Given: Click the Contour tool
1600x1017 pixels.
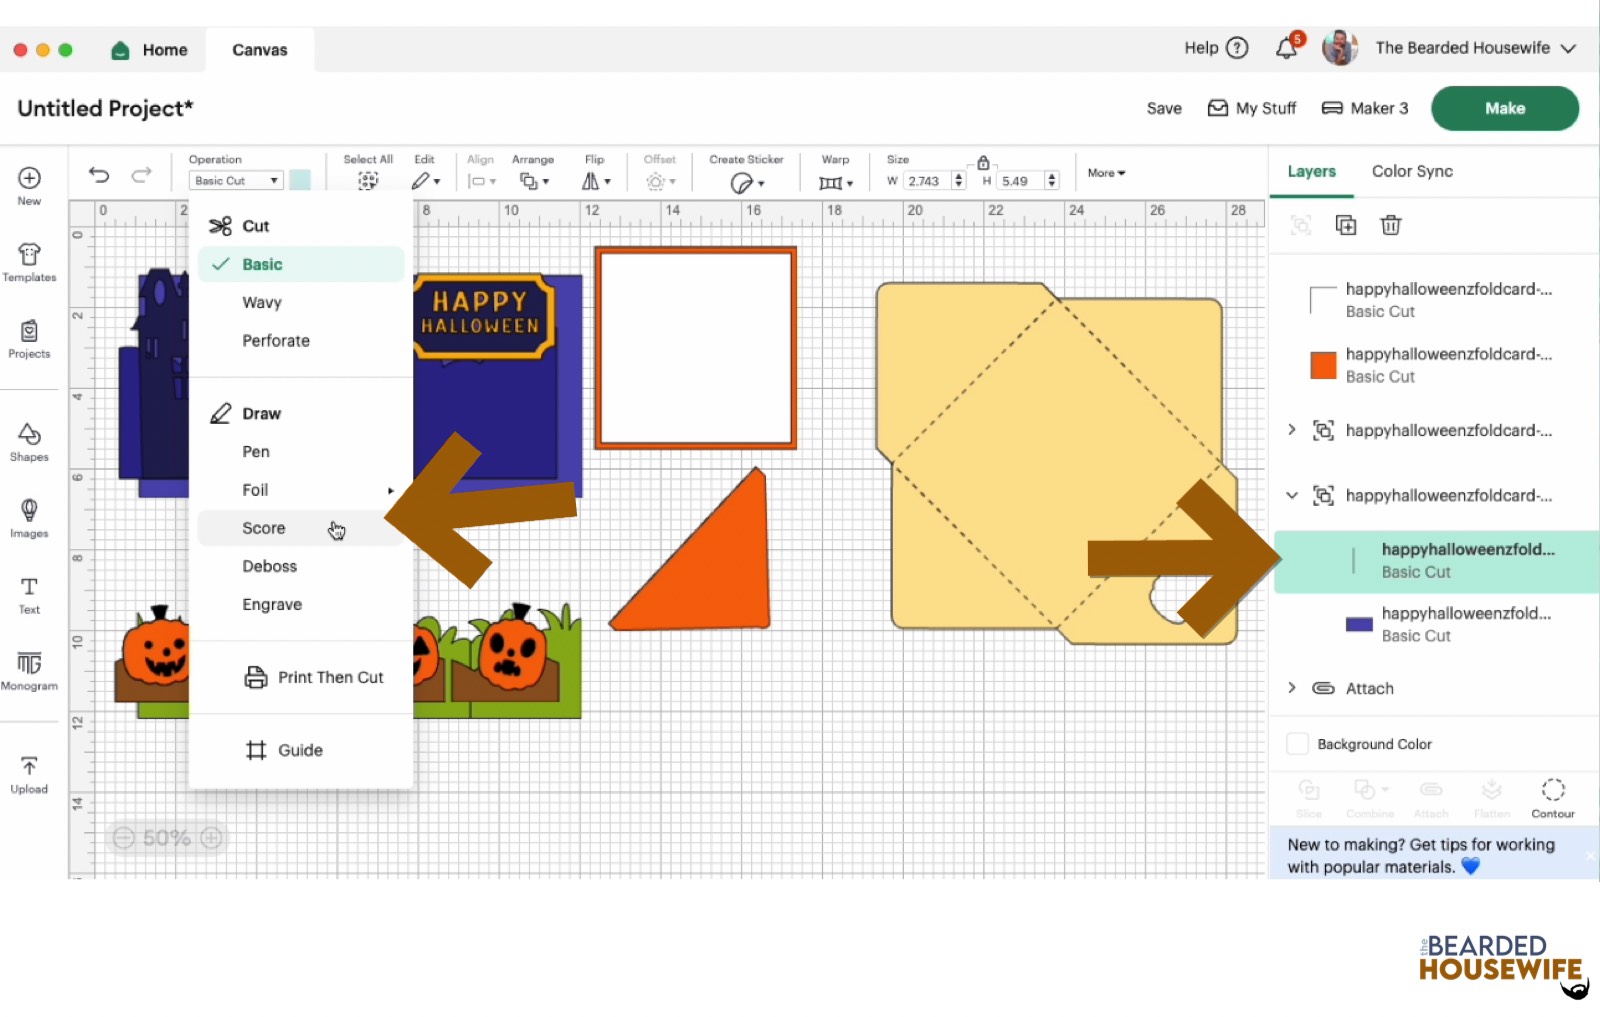Looking at the screenshot, I should coord(1552,797).
